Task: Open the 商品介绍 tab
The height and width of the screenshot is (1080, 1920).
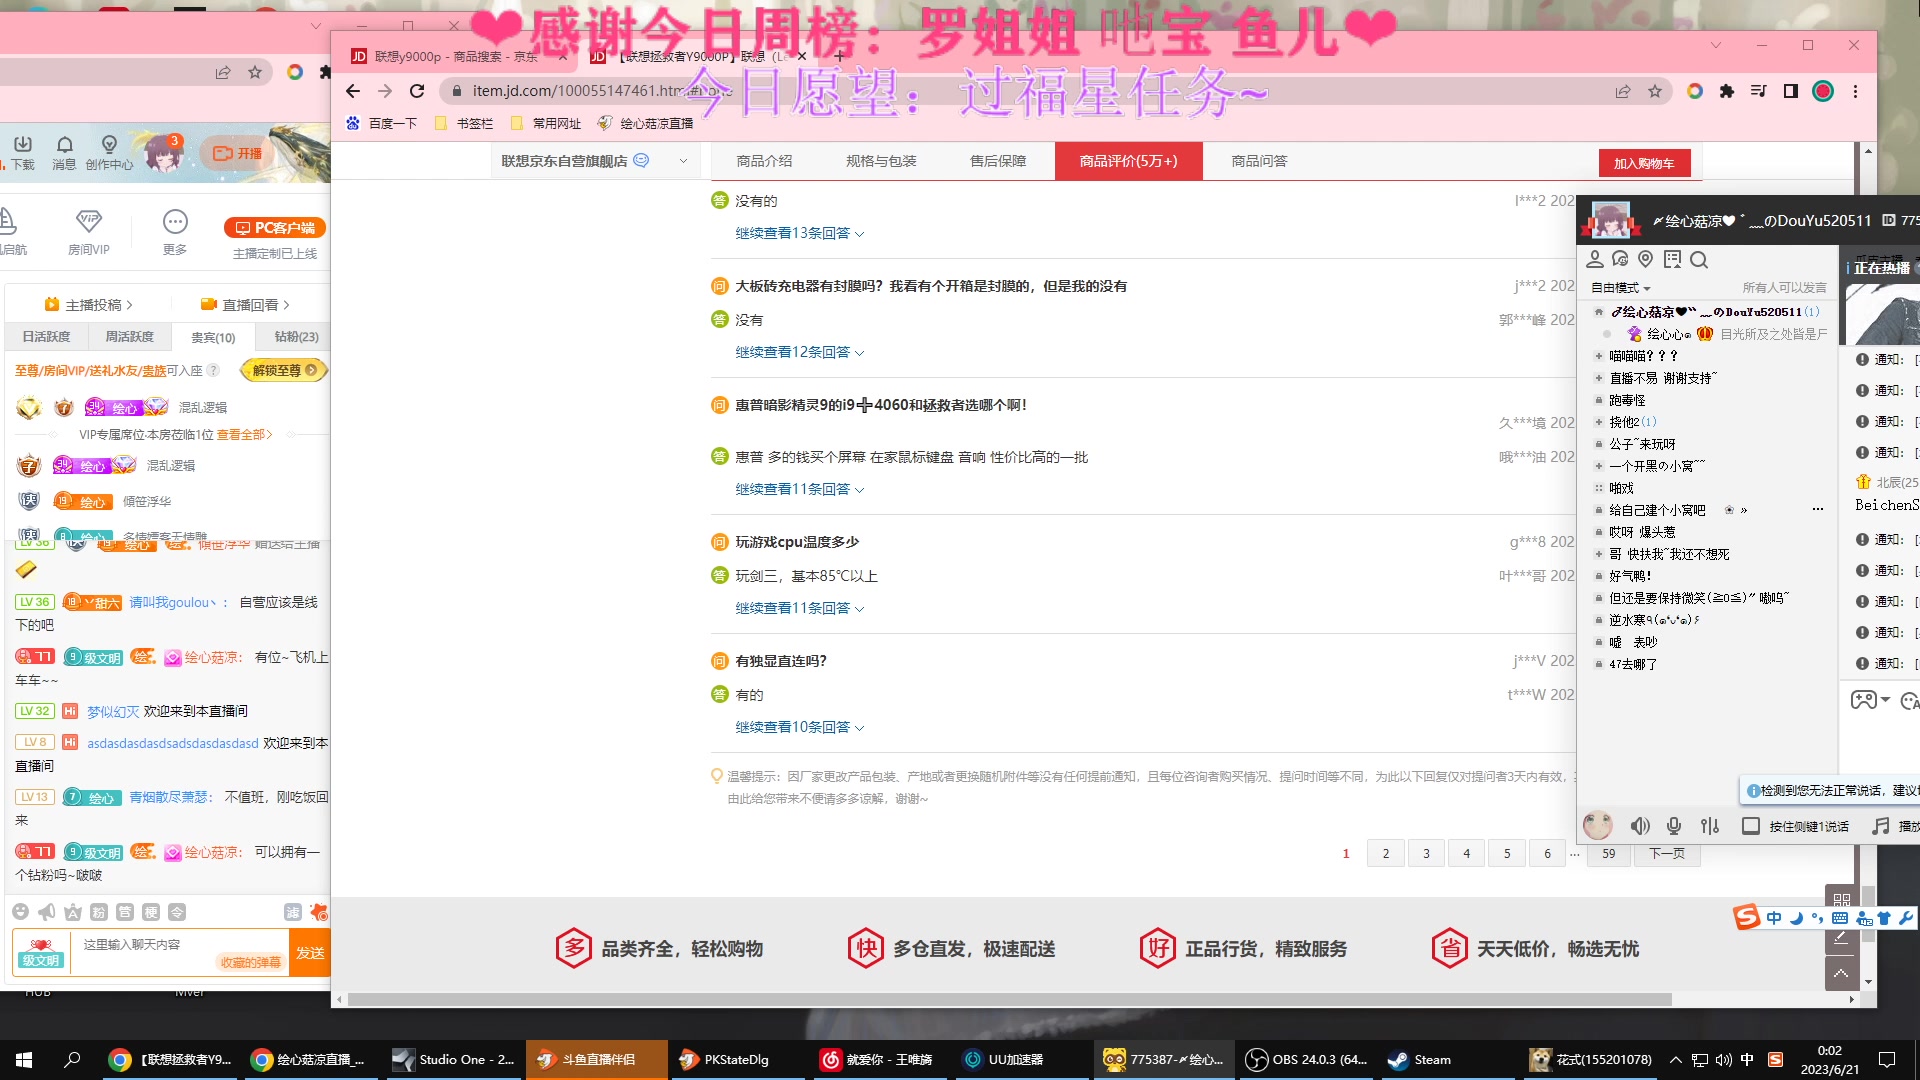Action: (764, 161)
